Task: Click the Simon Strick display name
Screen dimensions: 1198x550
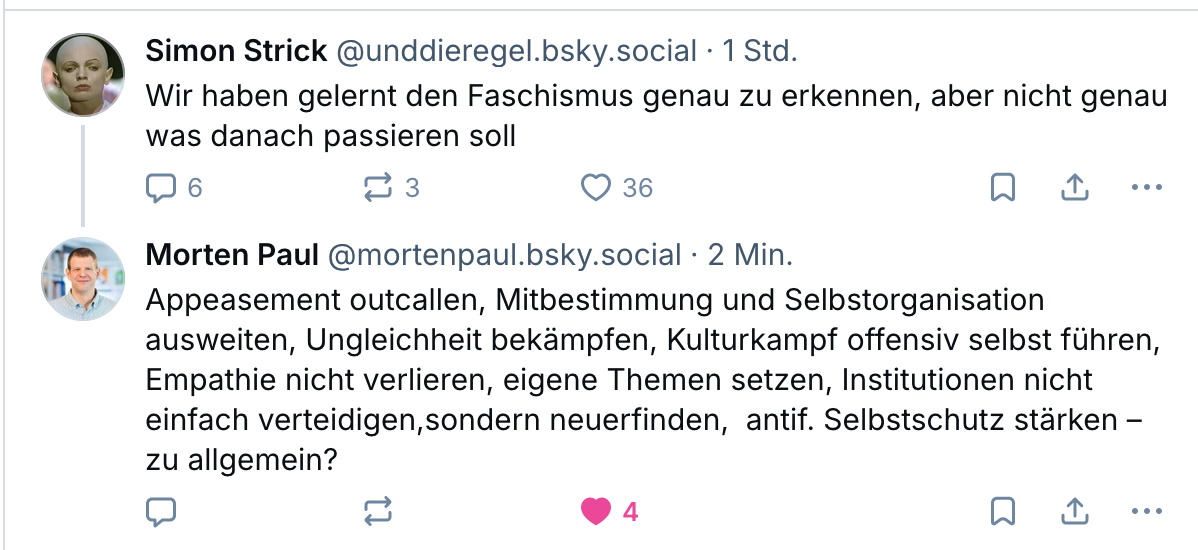Action: tap(234, 51)
